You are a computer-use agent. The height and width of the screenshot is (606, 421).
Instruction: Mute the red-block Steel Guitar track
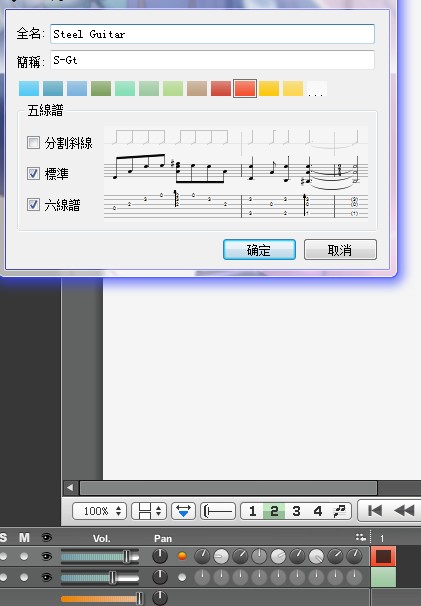24,557
